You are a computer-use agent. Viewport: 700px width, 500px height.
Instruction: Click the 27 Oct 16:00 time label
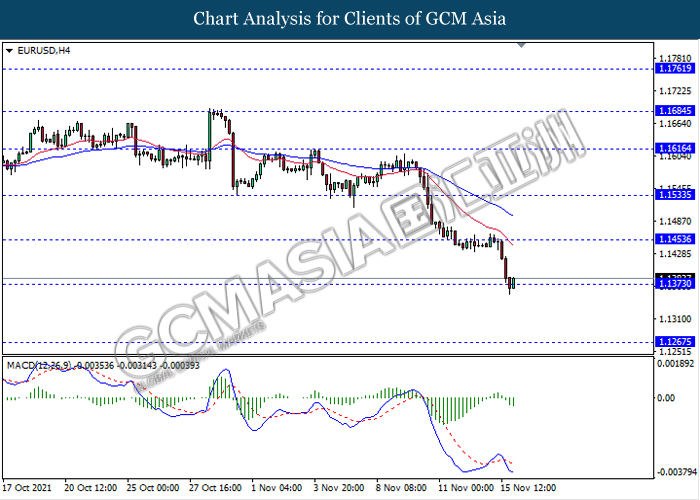(x=215, y=488)
